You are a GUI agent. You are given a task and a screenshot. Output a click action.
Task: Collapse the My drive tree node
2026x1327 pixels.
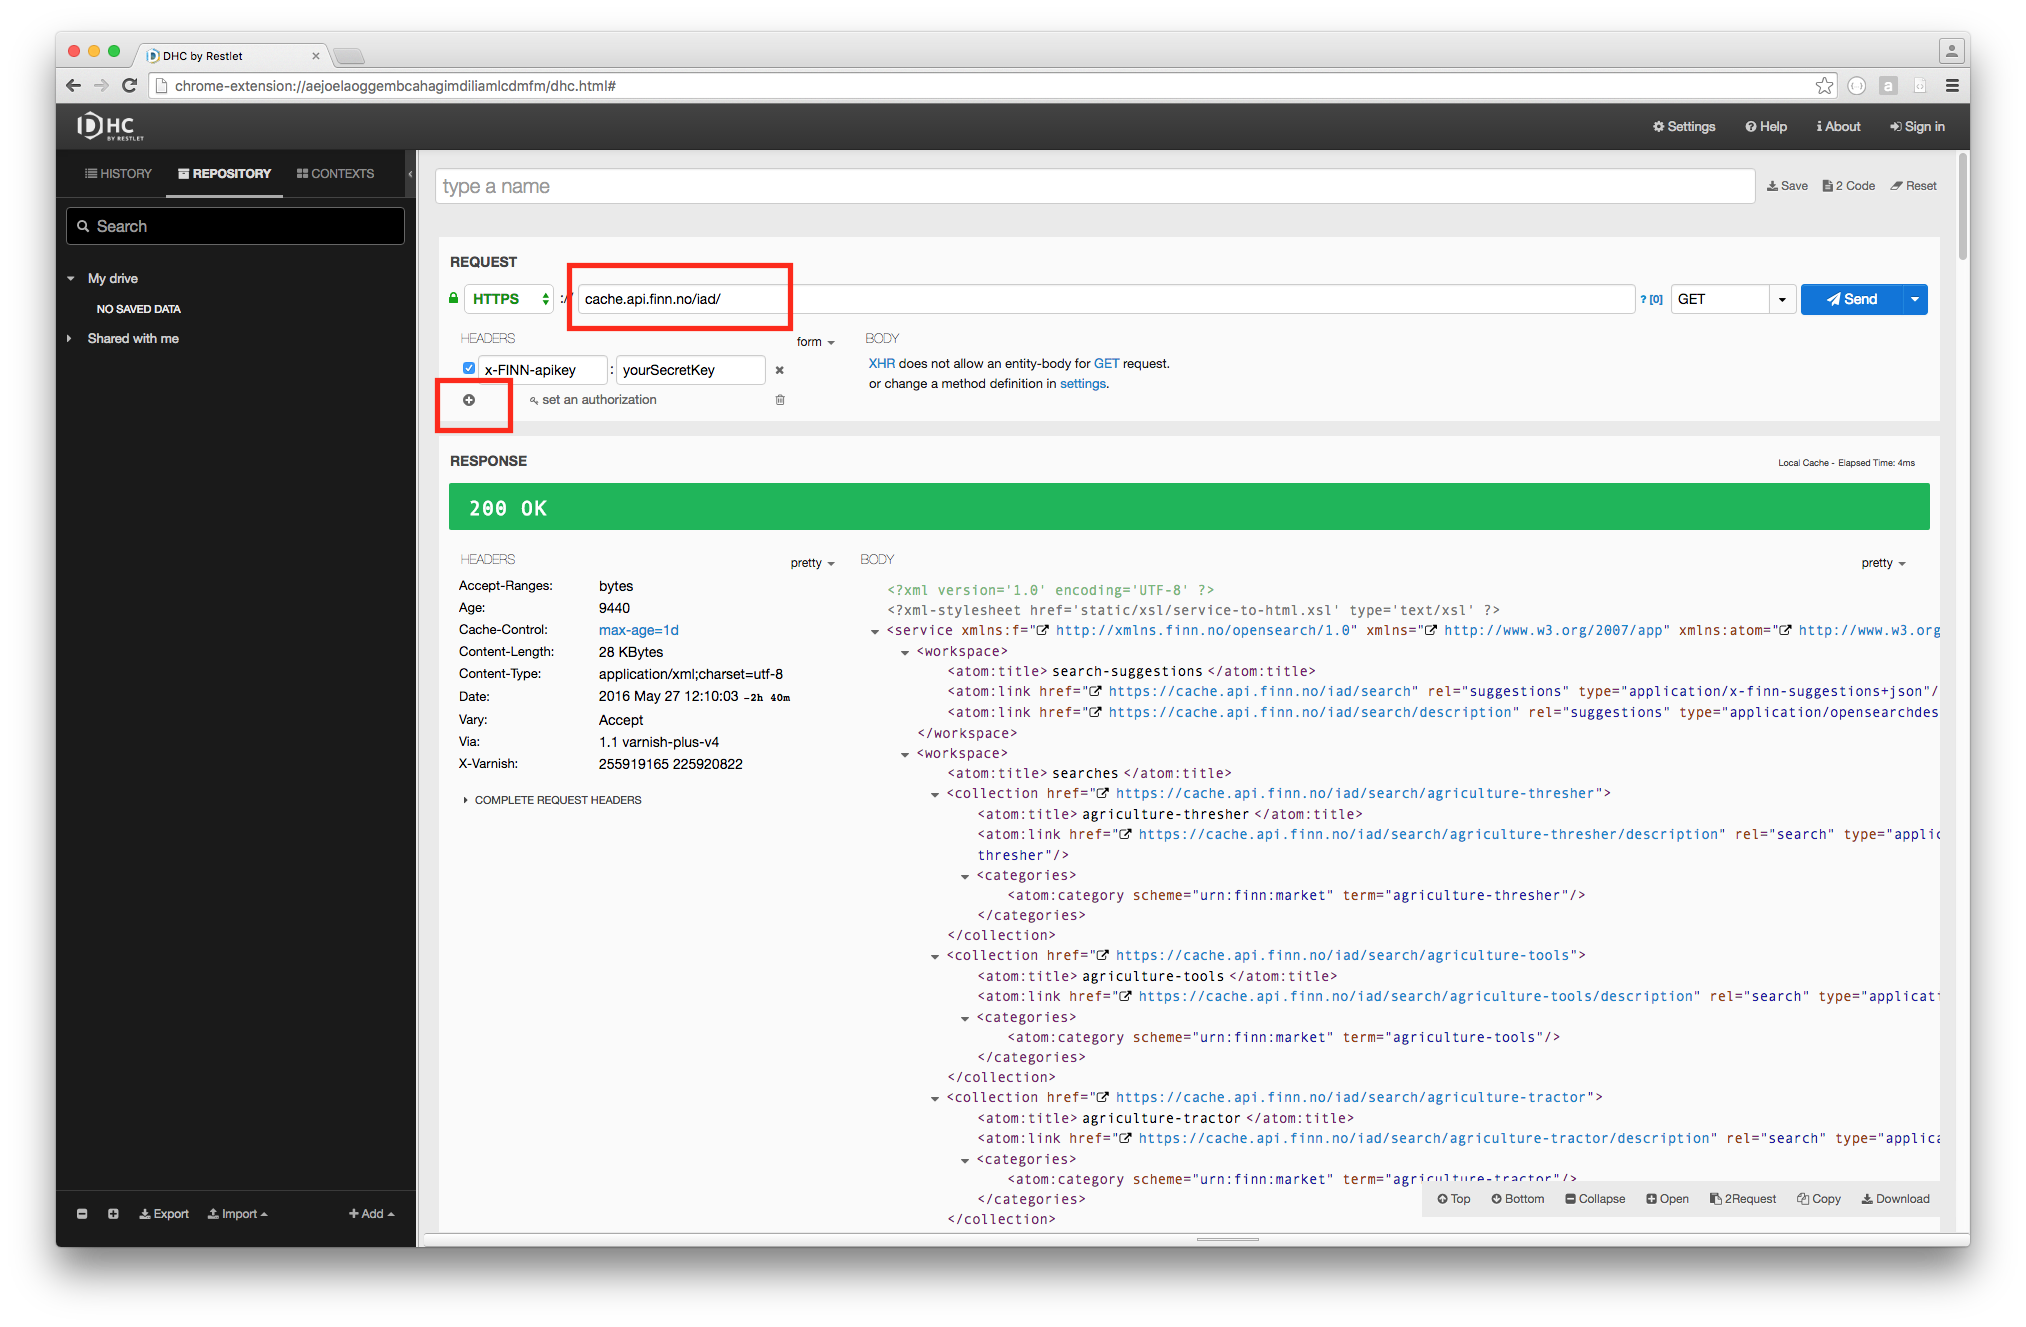click(70, 279)
